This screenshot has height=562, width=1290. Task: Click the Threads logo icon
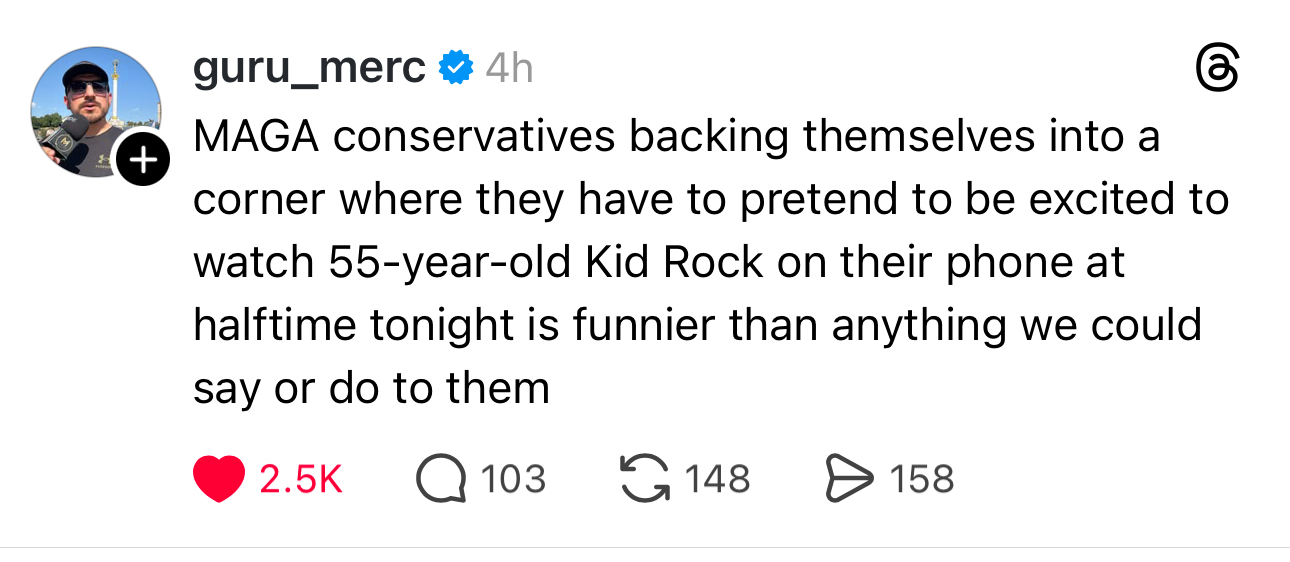(1218, 73)
